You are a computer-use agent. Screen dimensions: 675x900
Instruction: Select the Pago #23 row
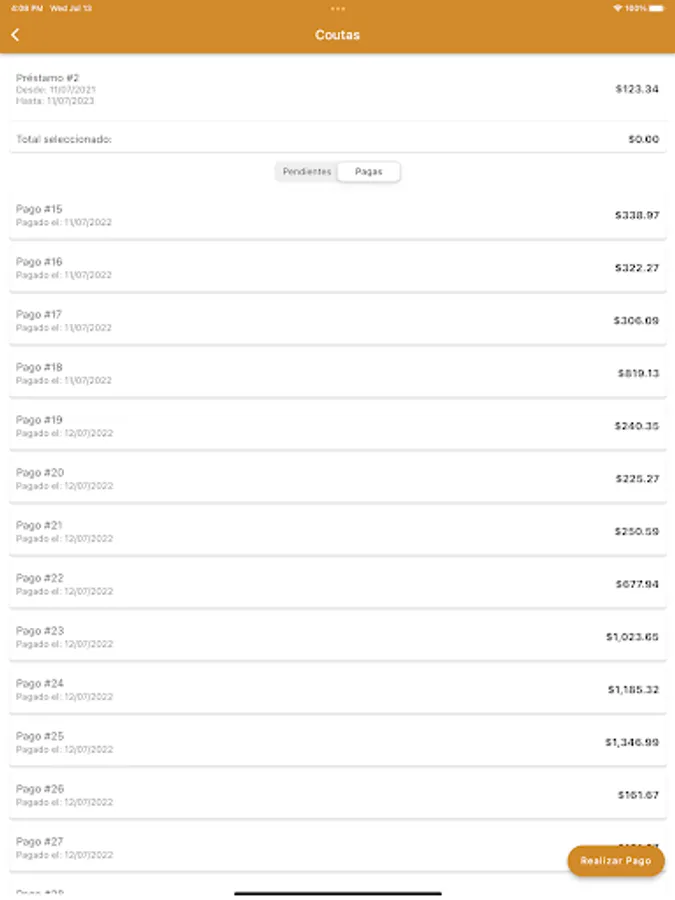337,637
